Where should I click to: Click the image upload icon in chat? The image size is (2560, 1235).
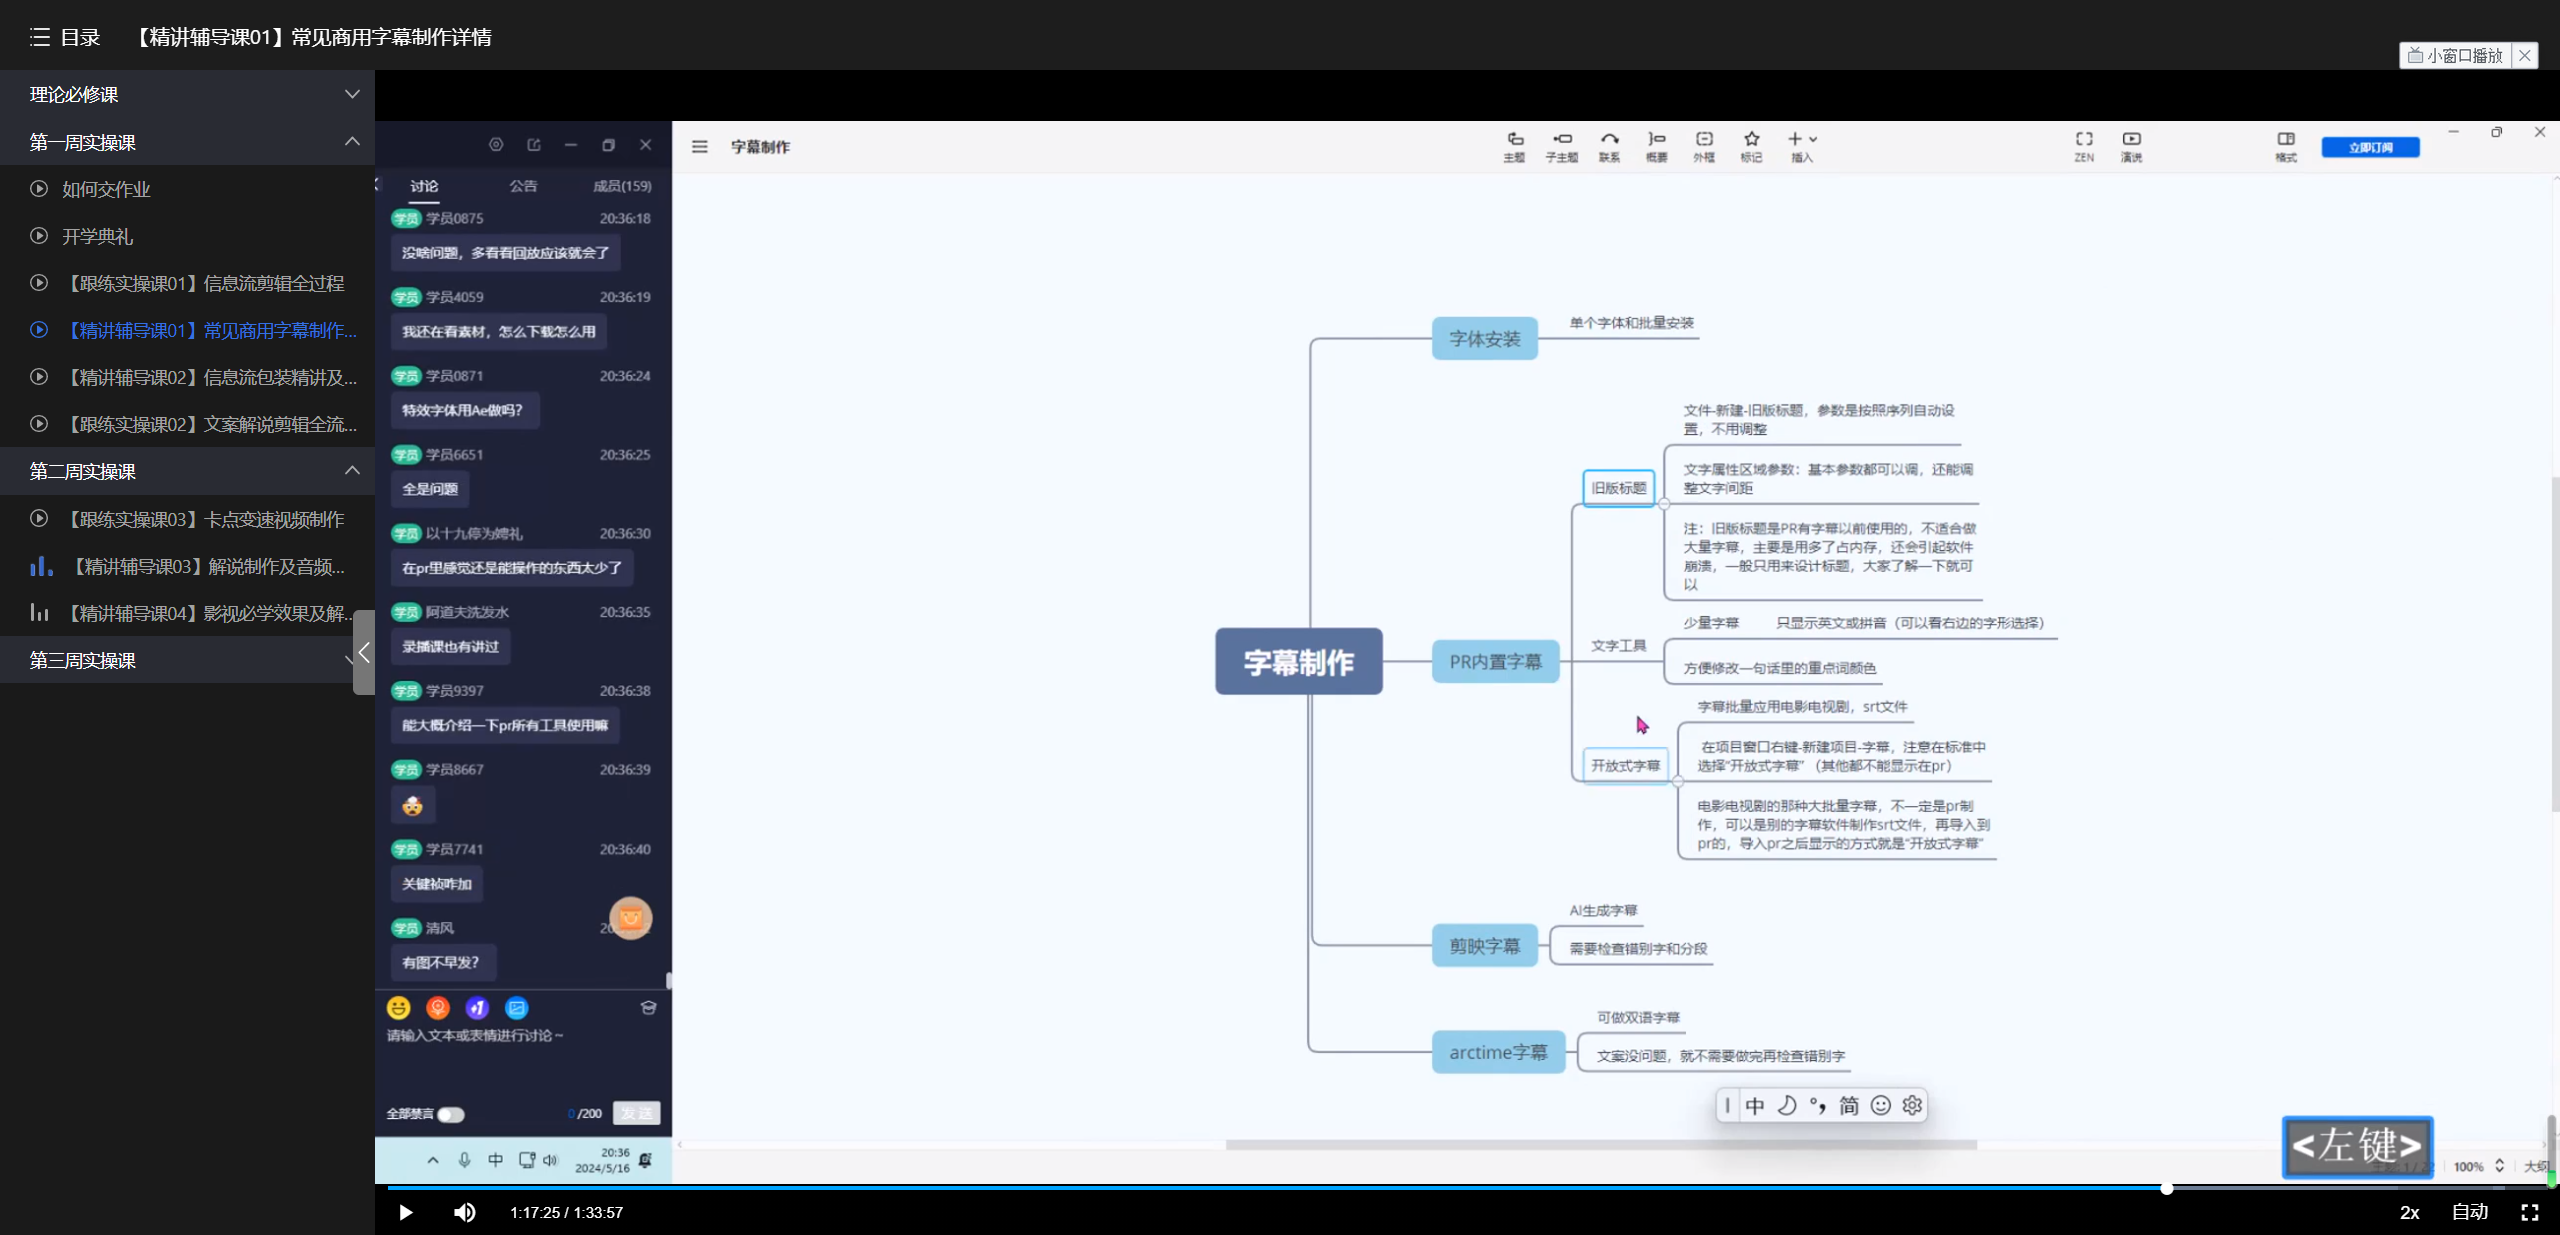pos(516,1008)
